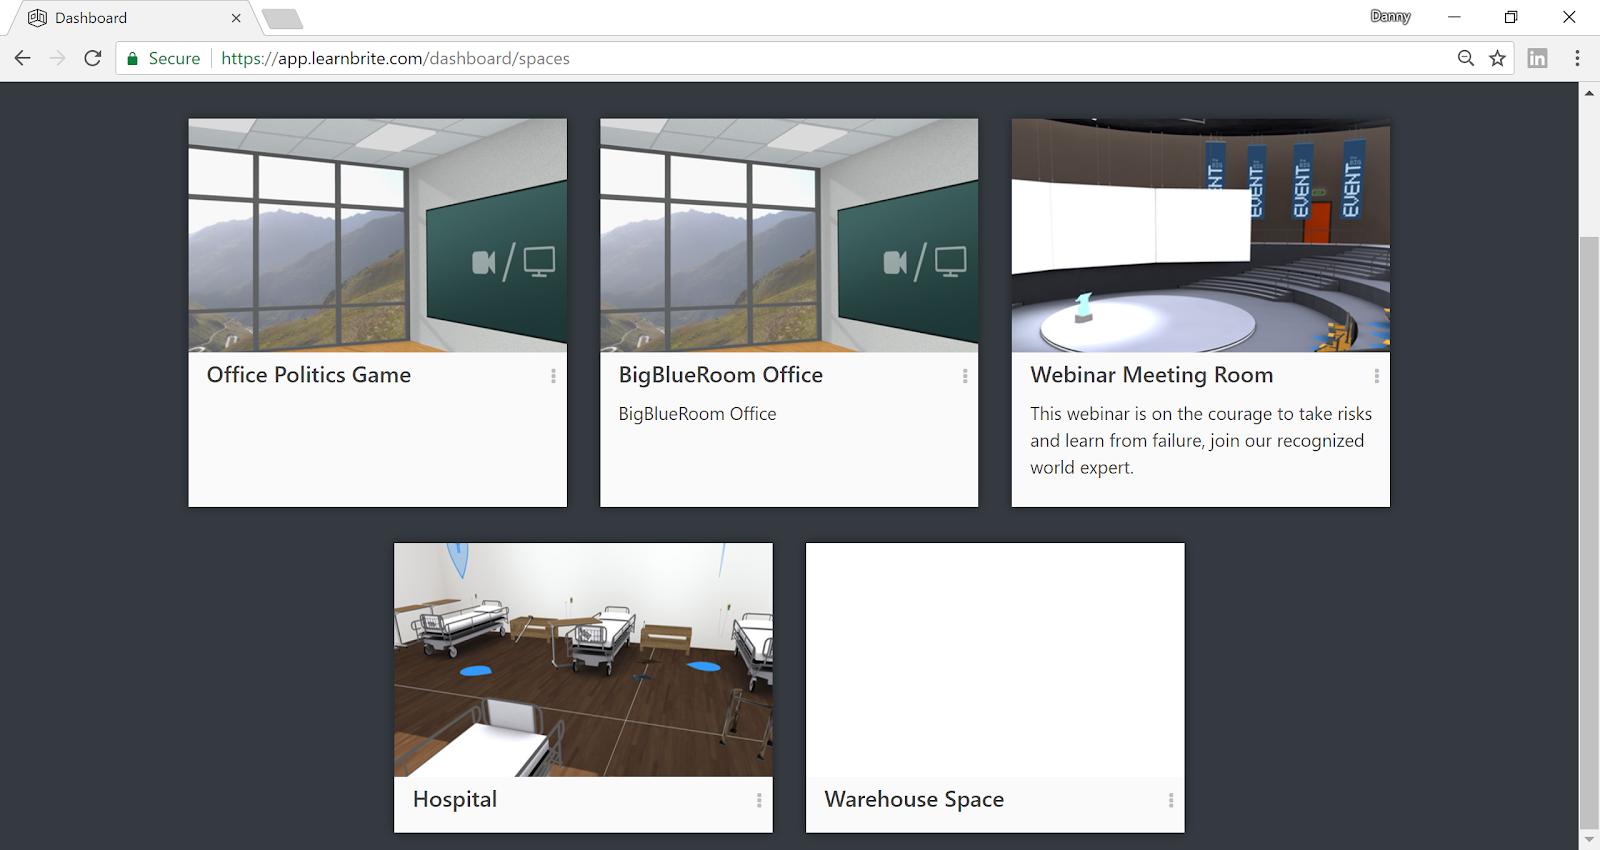
Task: Click the scrollbar up arrow
Action: point(1589,93)
